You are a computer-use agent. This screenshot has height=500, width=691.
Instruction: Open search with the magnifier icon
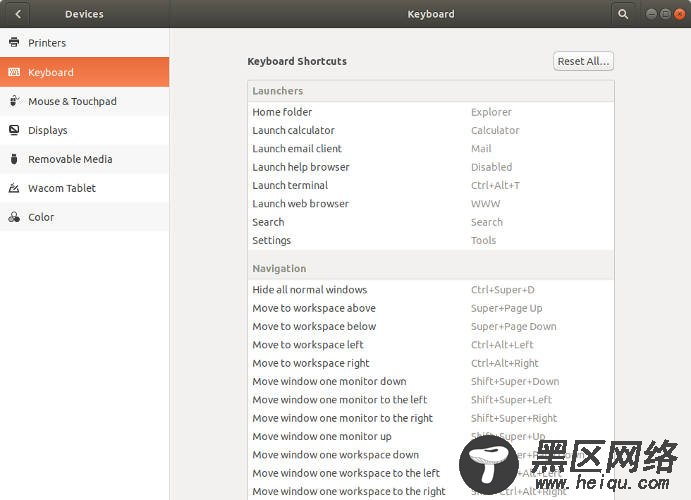coord(623,14)
